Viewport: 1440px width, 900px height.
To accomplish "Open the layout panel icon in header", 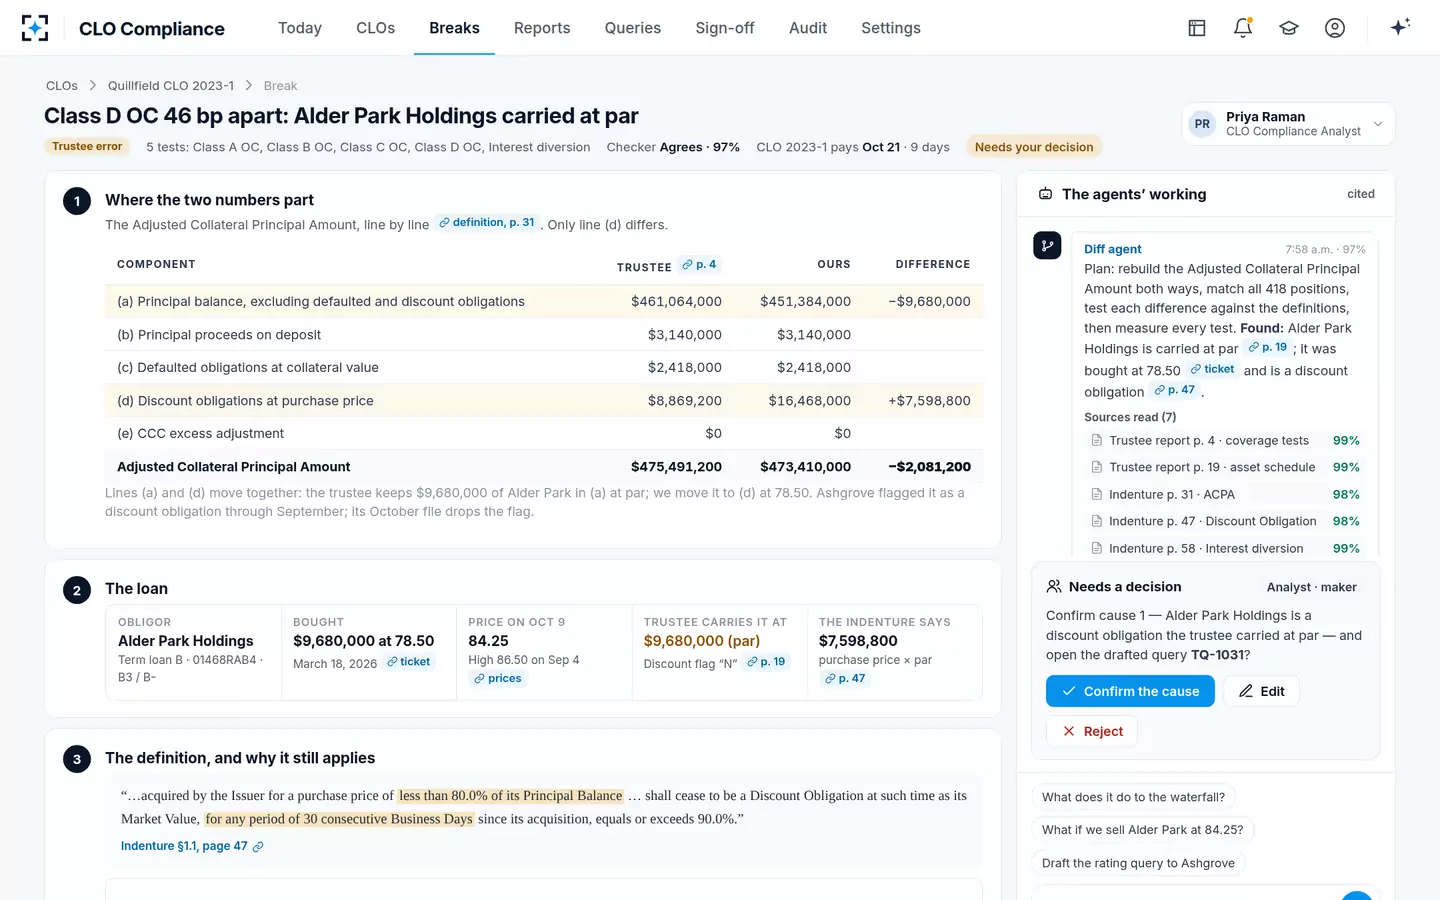I will pyautogui.click(x=1197, y=28).
